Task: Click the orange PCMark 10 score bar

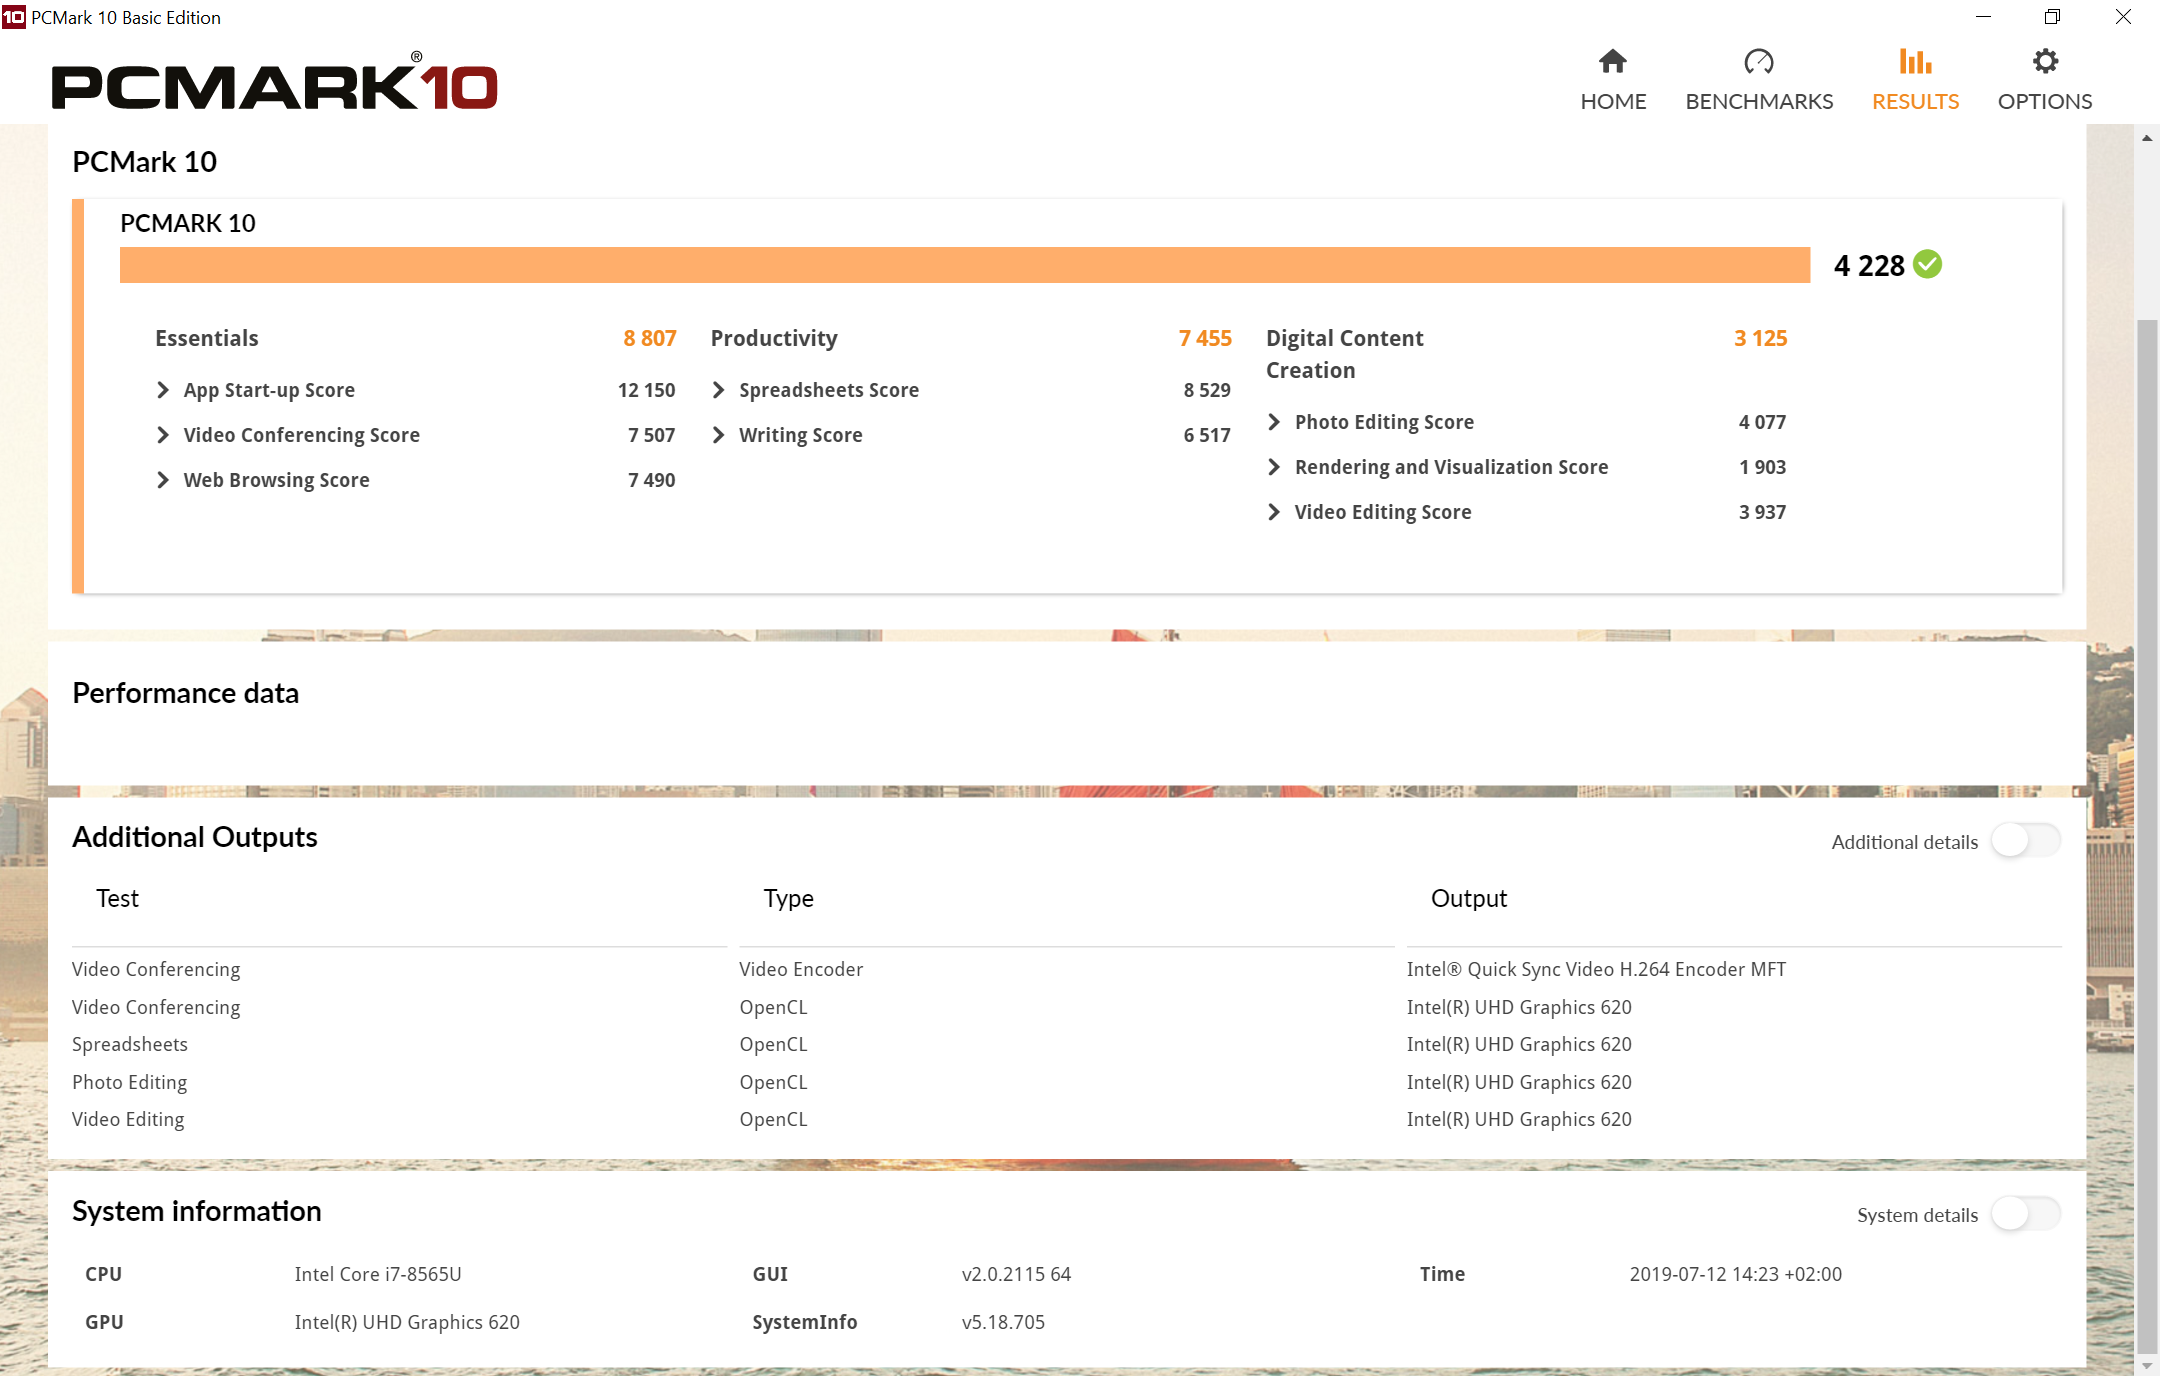Action: tap(965, 265)
